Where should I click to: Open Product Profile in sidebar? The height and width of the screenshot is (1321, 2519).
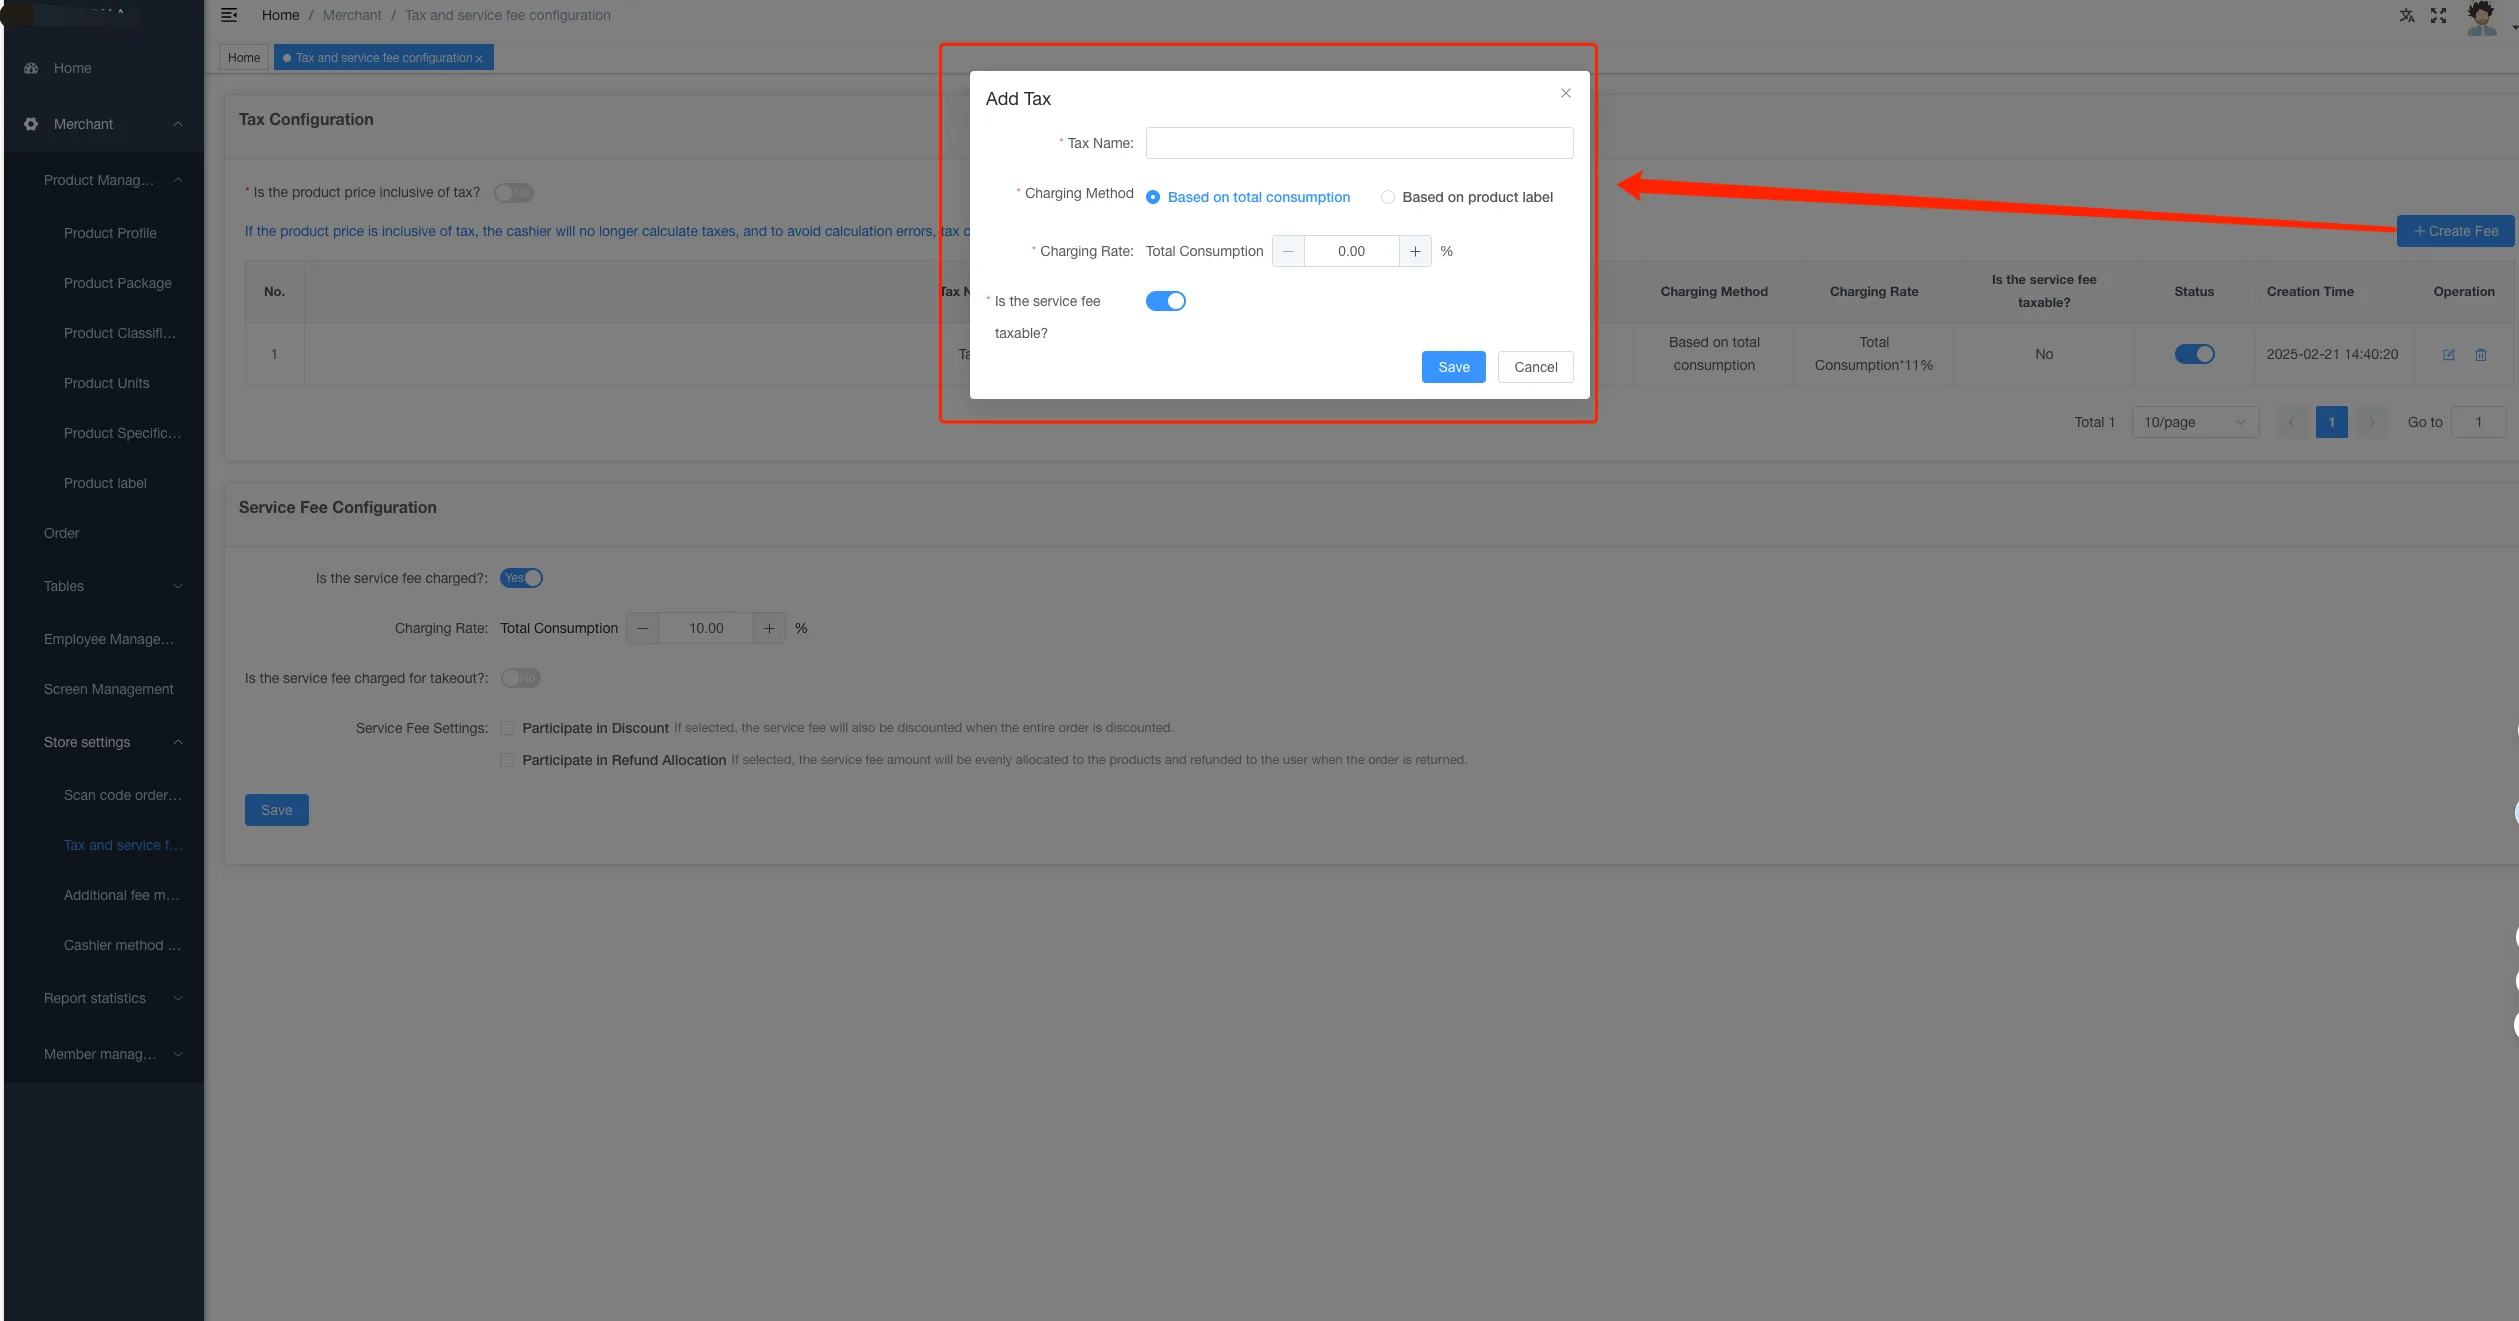click(110, 233)
